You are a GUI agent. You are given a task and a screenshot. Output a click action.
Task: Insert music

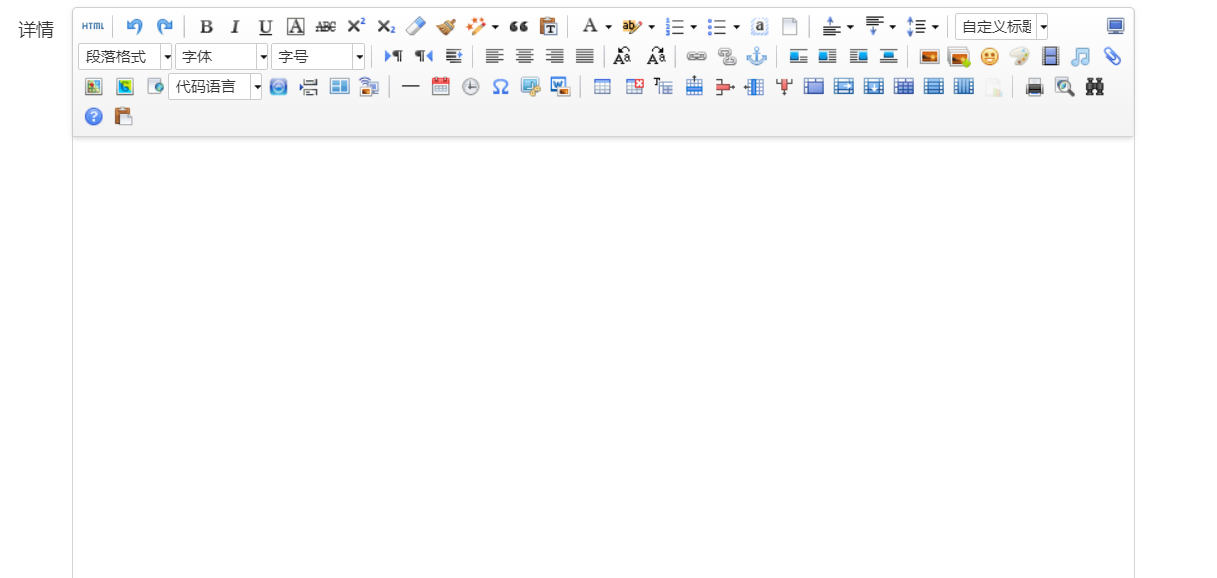click(1080, 57)
